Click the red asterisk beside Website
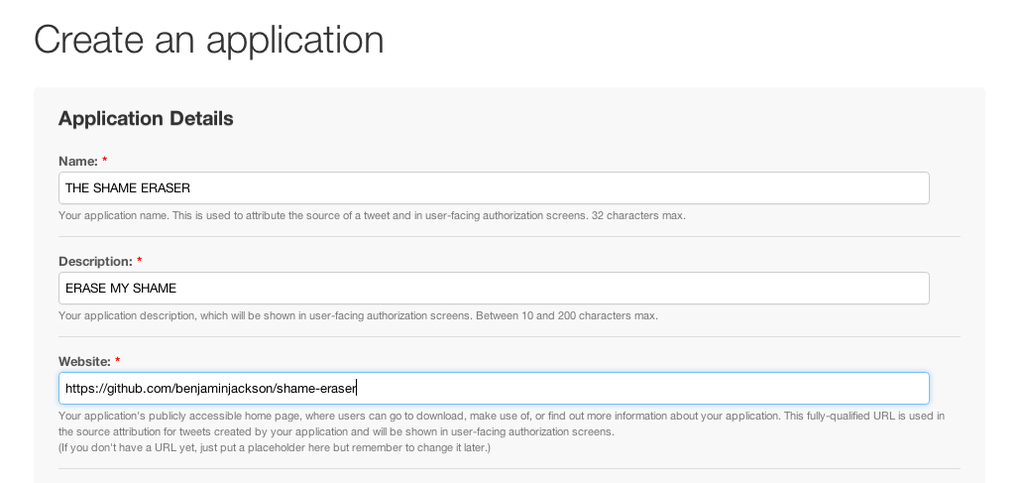The image size is (1024, 483). [x=118, y=360]
